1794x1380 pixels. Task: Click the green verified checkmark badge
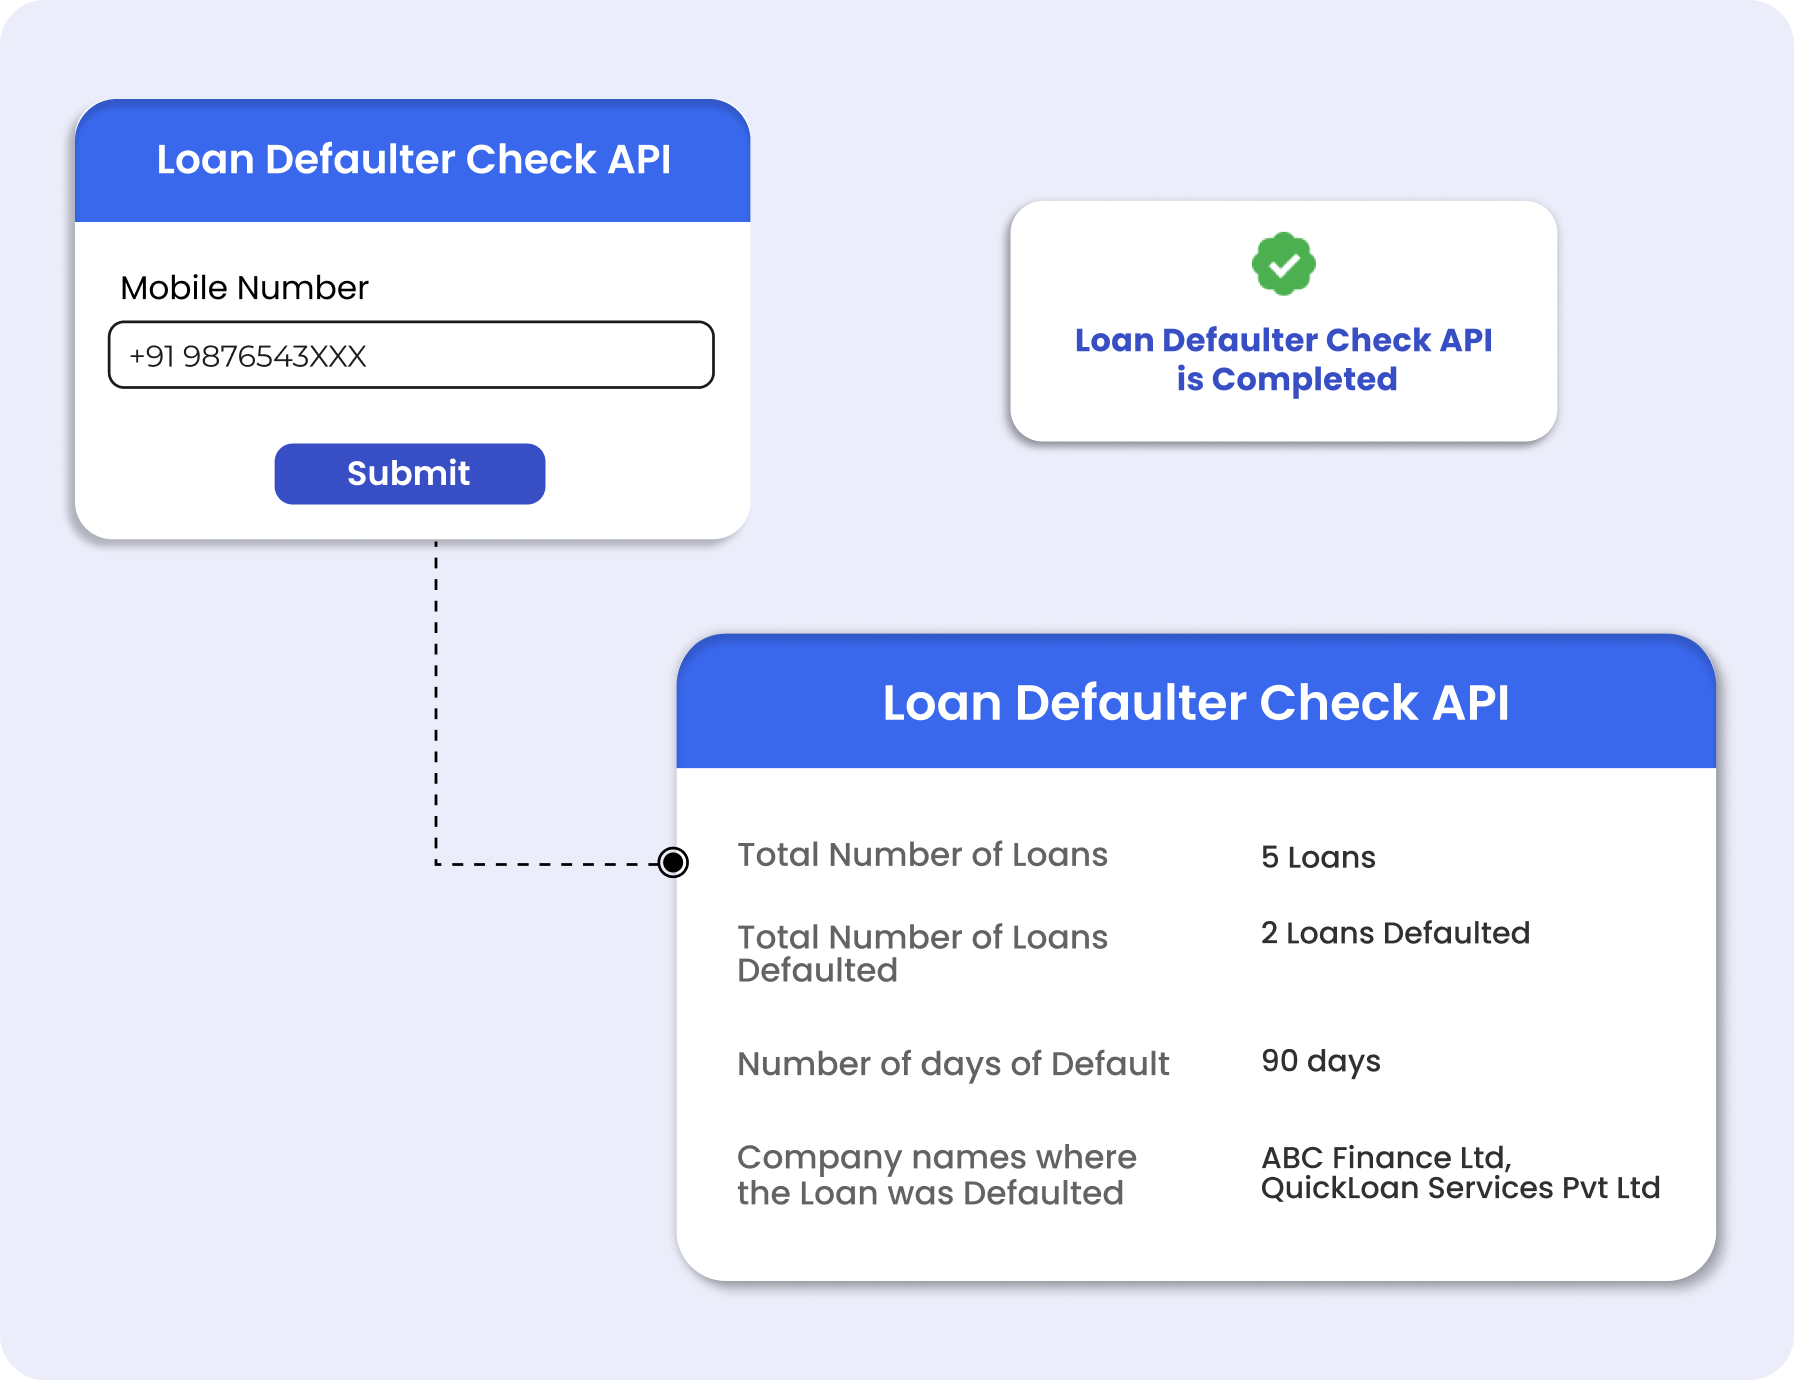pyautogui.click(x=1283, y=265)
